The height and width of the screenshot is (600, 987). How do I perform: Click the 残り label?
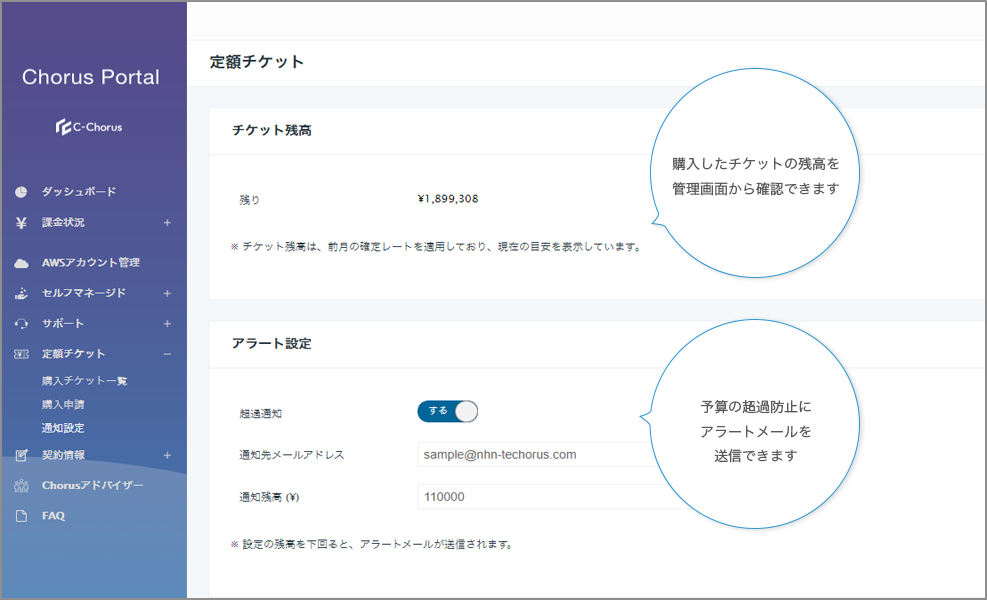point(249,200)
